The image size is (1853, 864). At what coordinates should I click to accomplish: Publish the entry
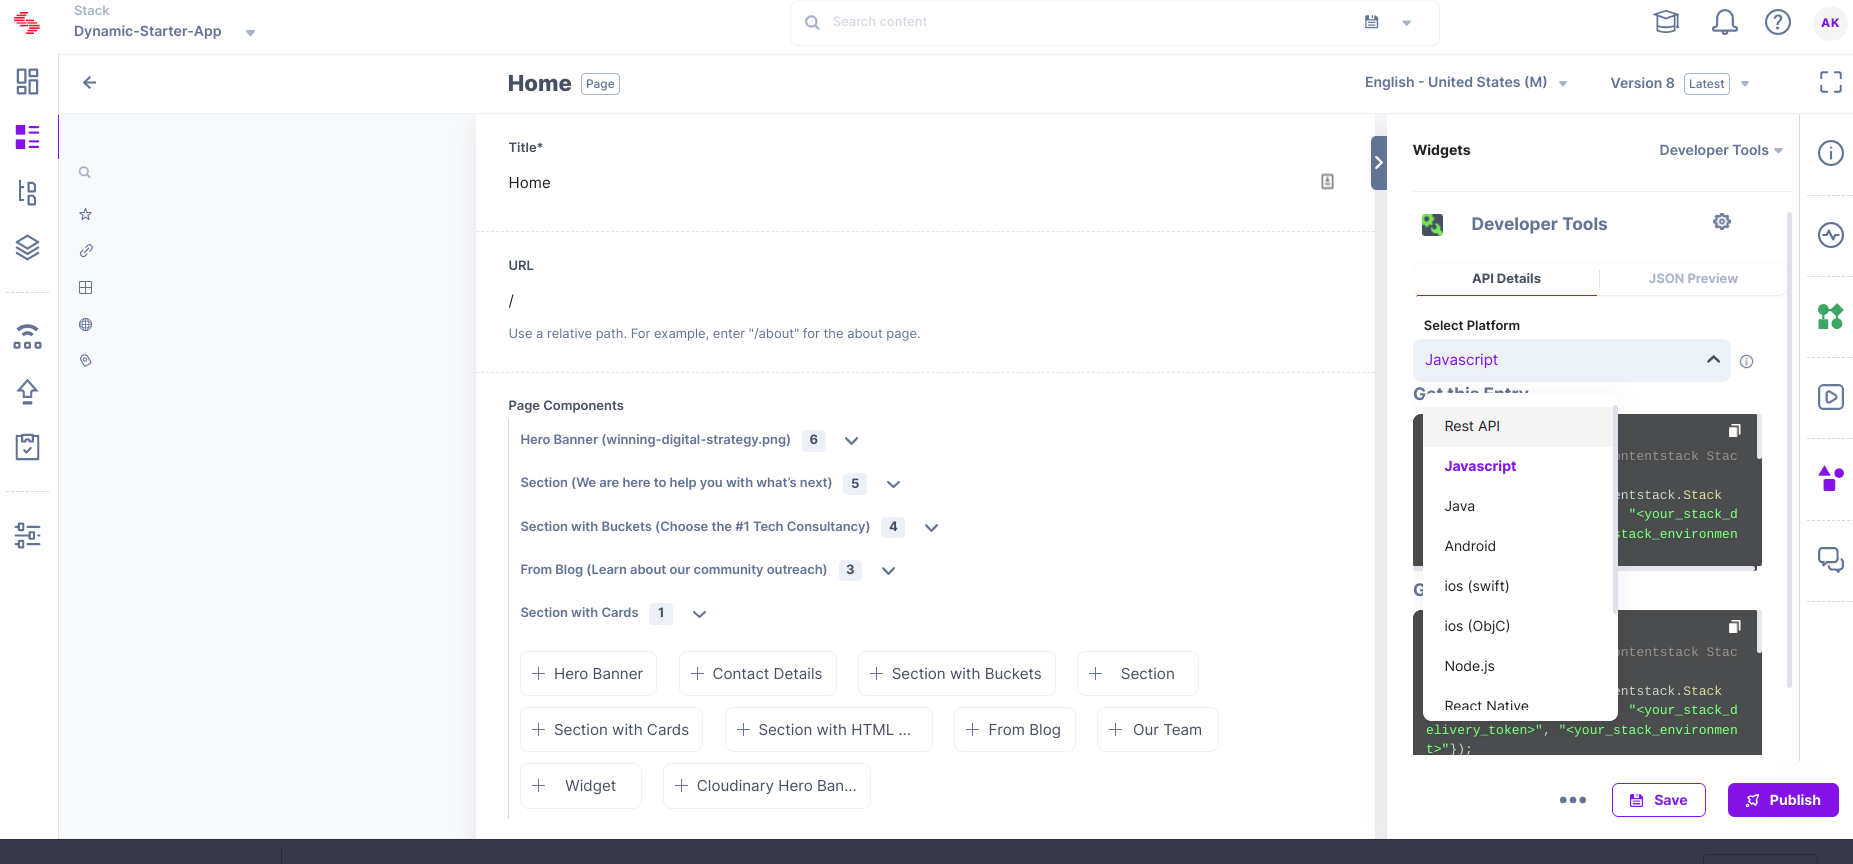[x=1783, y=800]
